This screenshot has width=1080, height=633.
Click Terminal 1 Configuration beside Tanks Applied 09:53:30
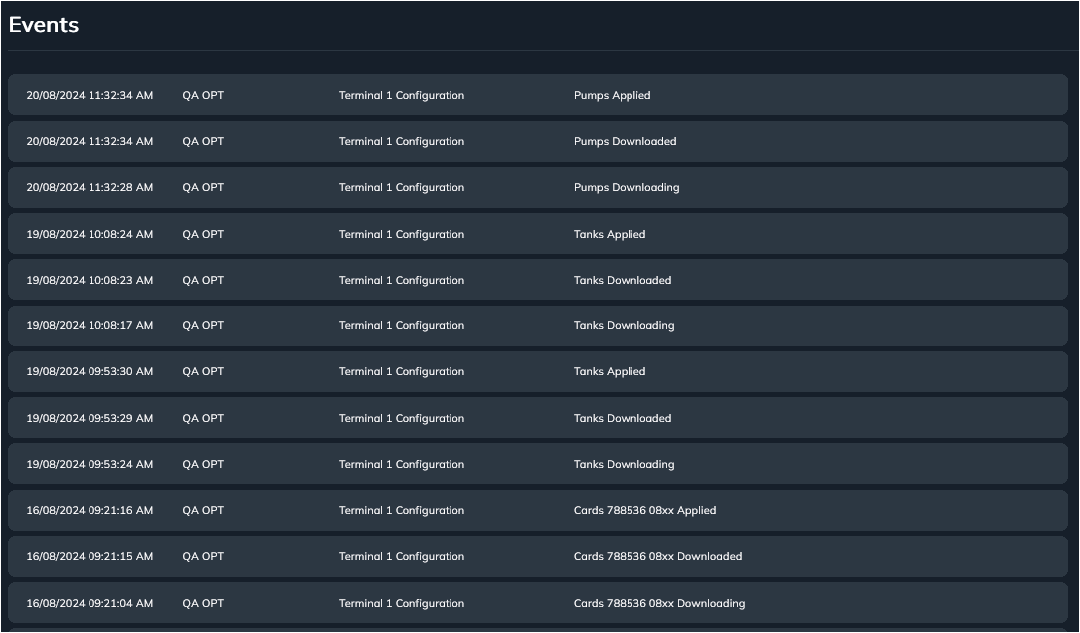pyautogui.click(x=401, y=371)
